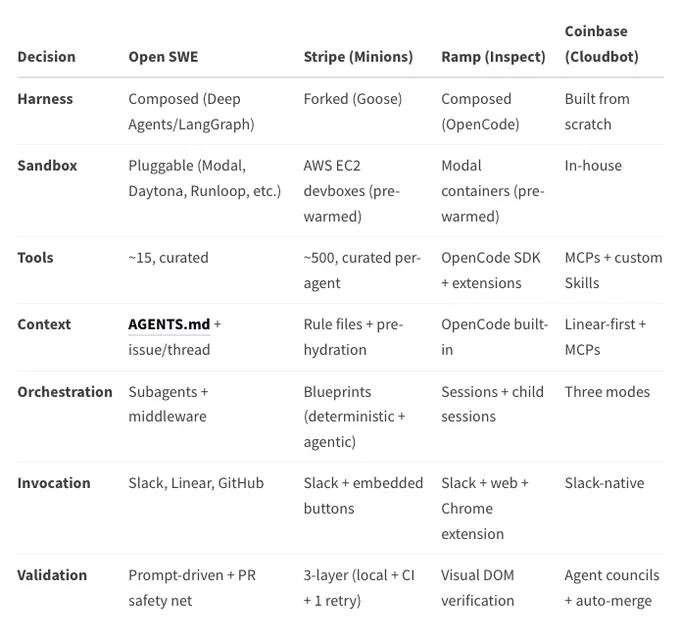Select the Orchestration row label

(65, 391)
